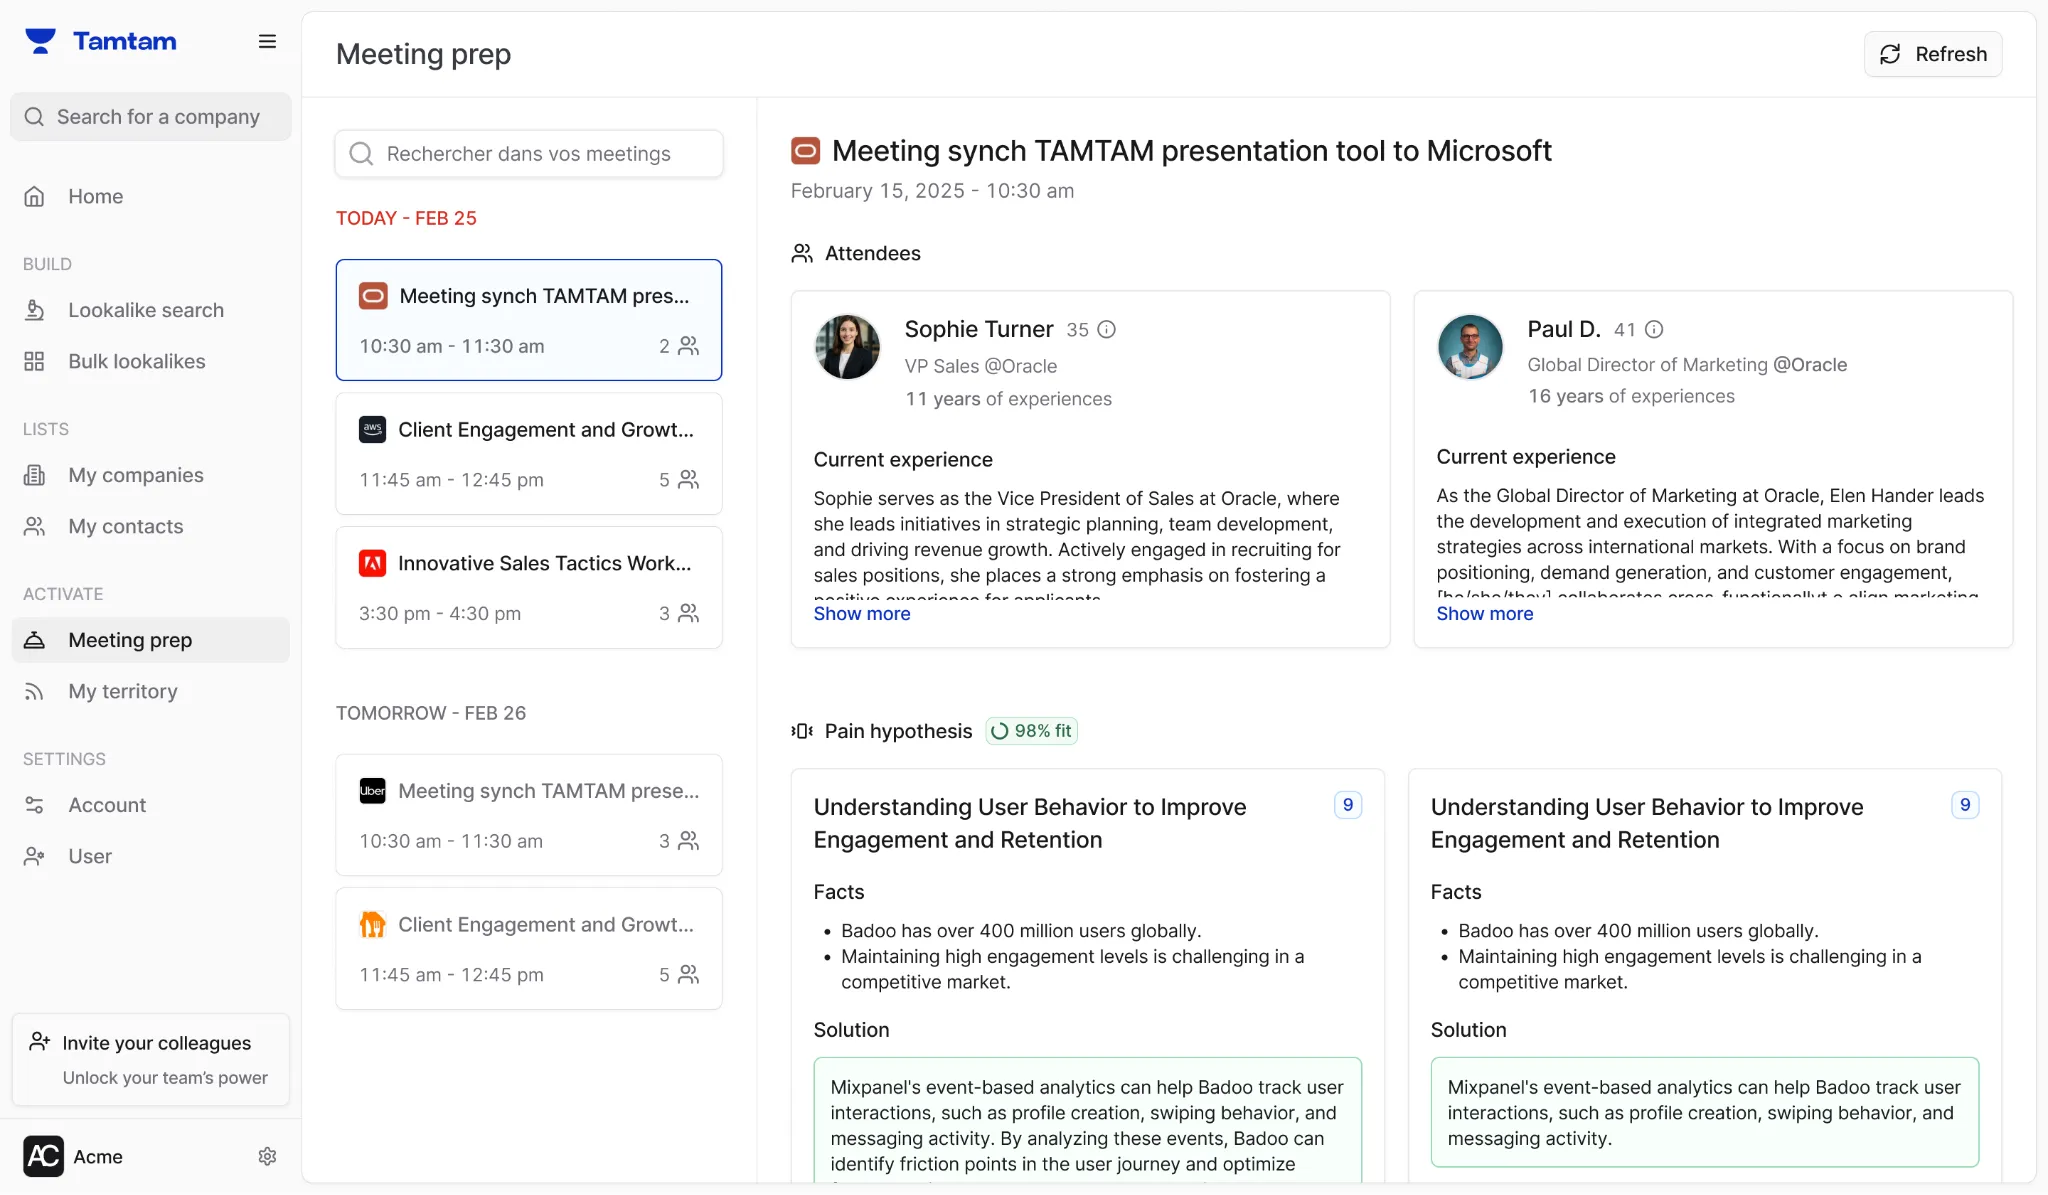Screen dimensions: 2048x1195
Task: Open Lookalike search in sidebar
Action: 146,310
